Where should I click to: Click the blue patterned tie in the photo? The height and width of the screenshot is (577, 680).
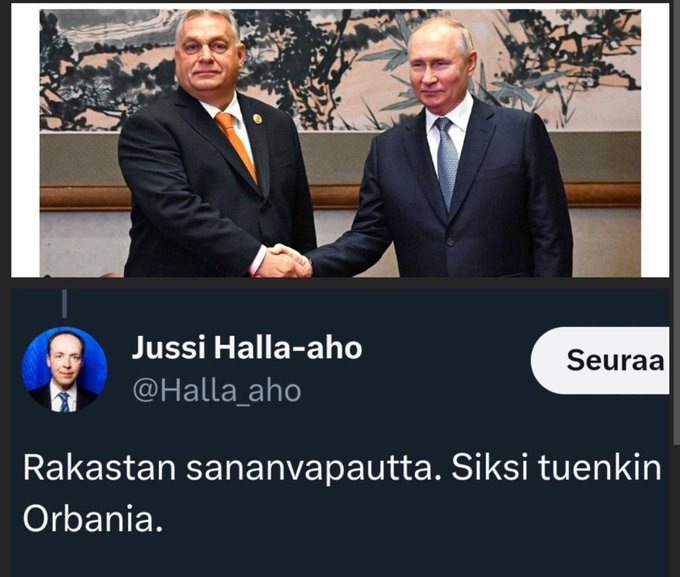tap(447, 163)
